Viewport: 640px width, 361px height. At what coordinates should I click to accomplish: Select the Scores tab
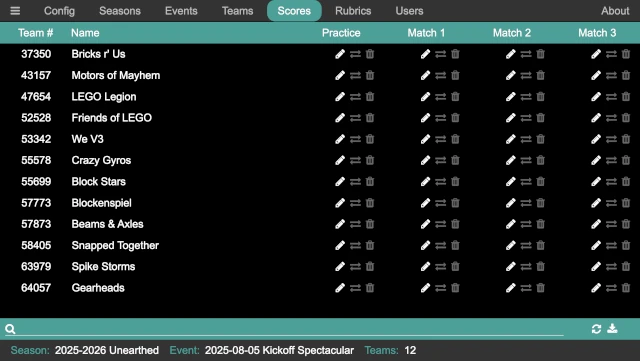[294, 11]
